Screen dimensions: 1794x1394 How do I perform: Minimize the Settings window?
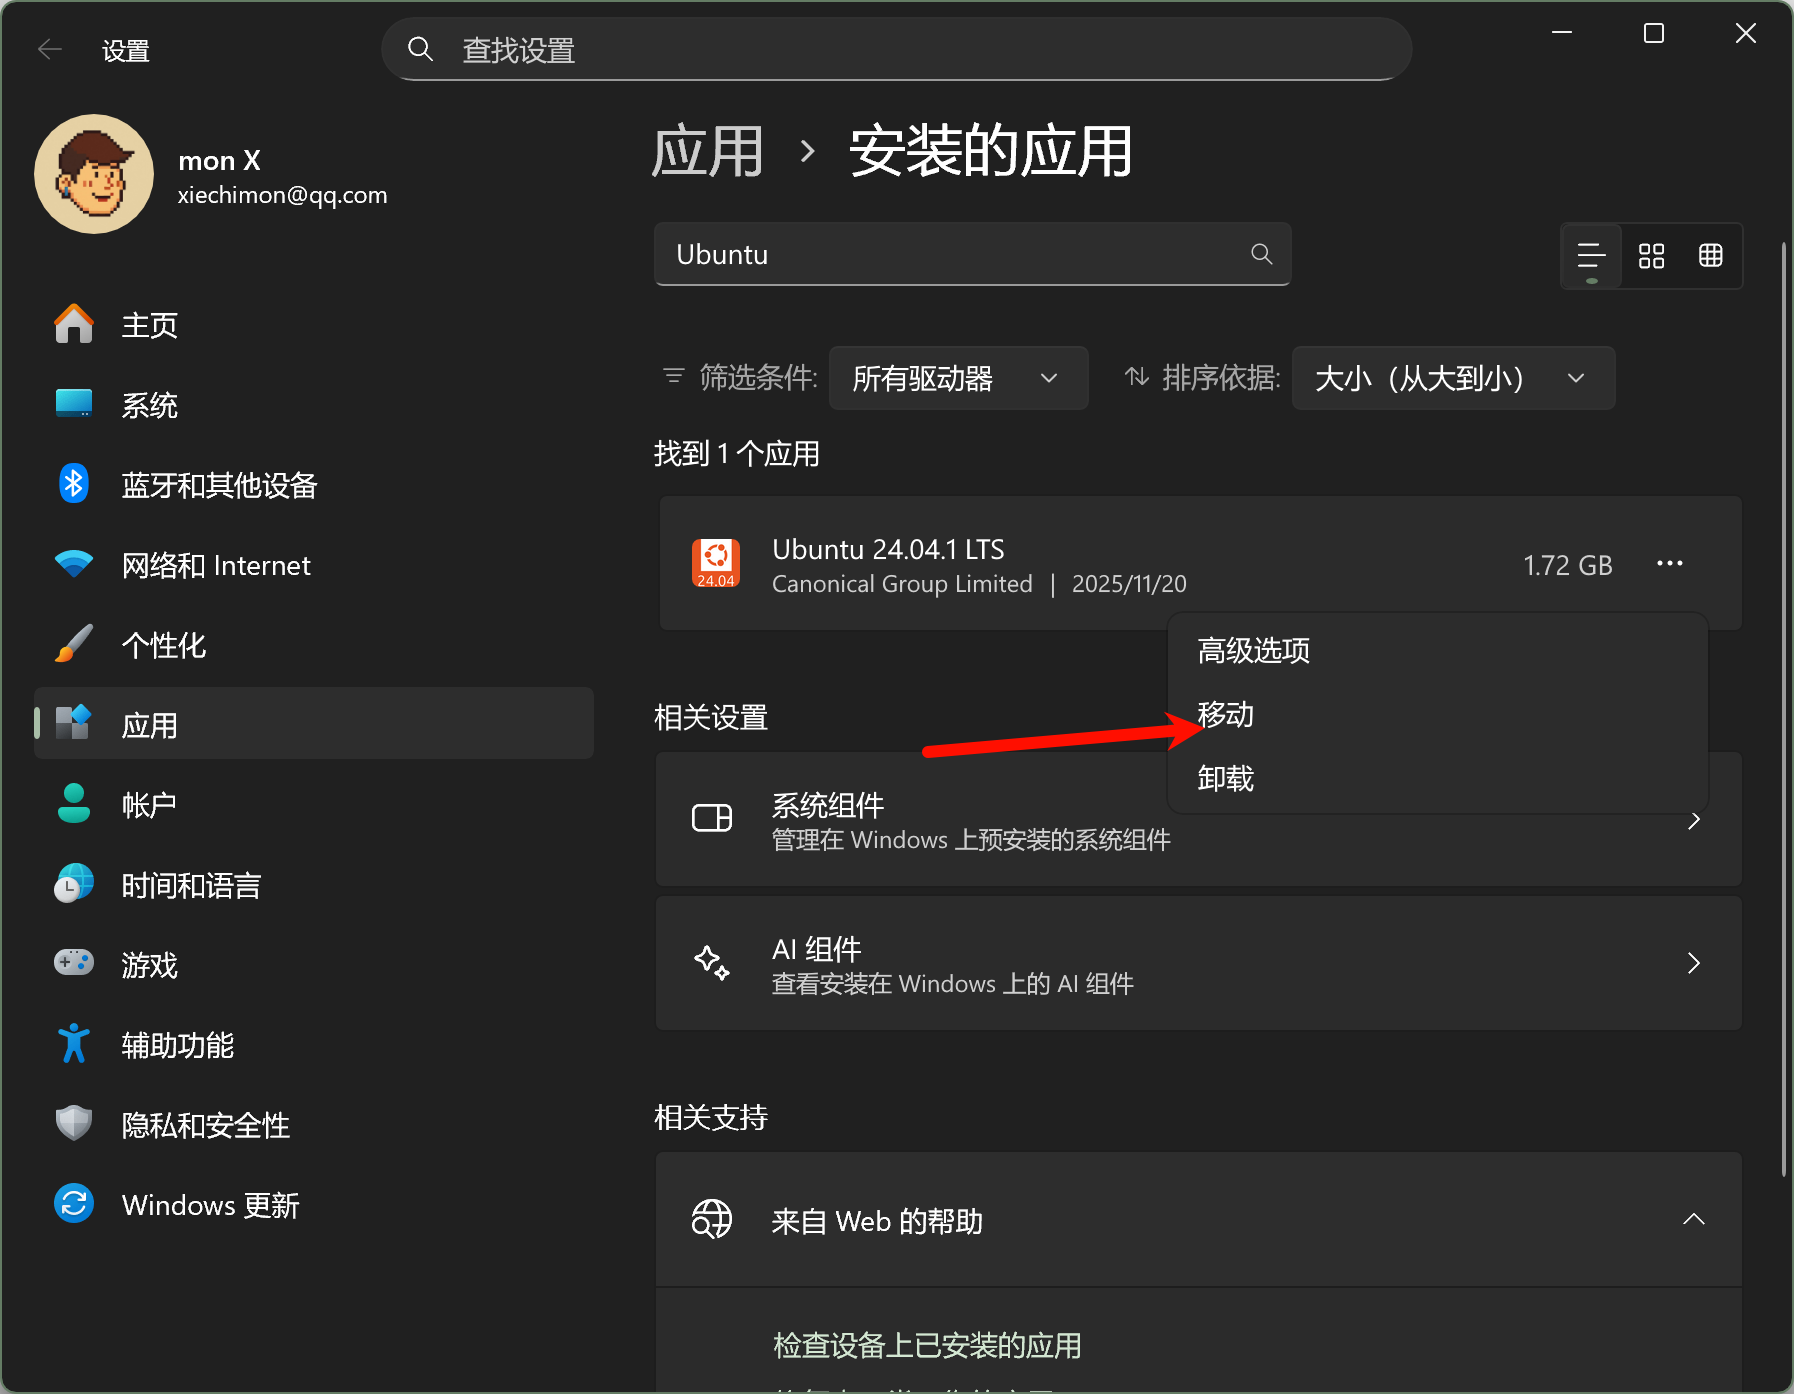click(1561, 33)
